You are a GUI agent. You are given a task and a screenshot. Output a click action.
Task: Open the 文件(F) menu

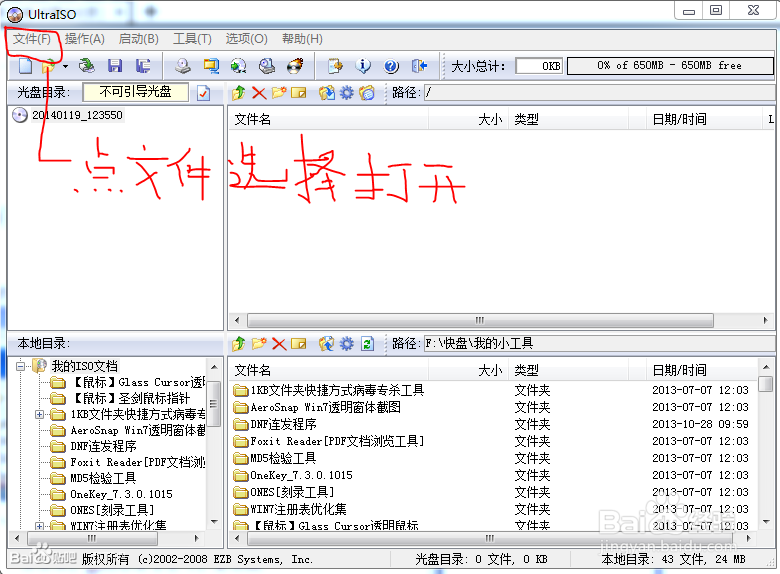coord(32,39)
